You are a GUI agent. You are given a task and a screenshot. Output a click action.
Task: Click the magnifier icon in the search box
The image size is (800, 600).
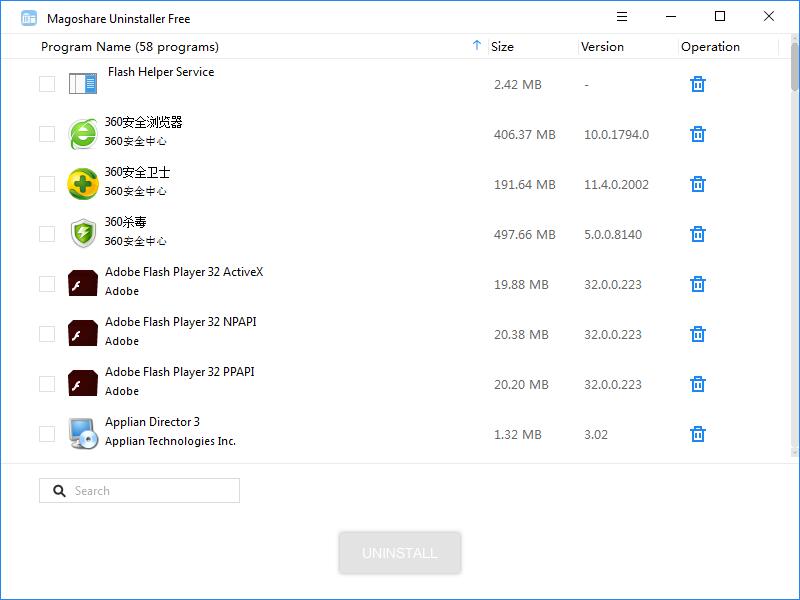click(x=61, y=490)
